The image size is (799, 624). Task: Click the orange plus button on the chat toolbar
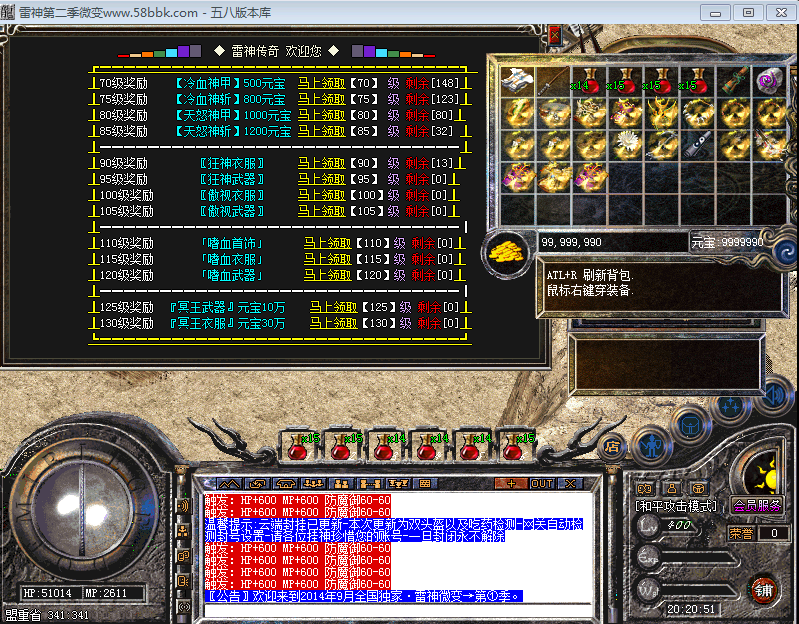tap(511, 483)
